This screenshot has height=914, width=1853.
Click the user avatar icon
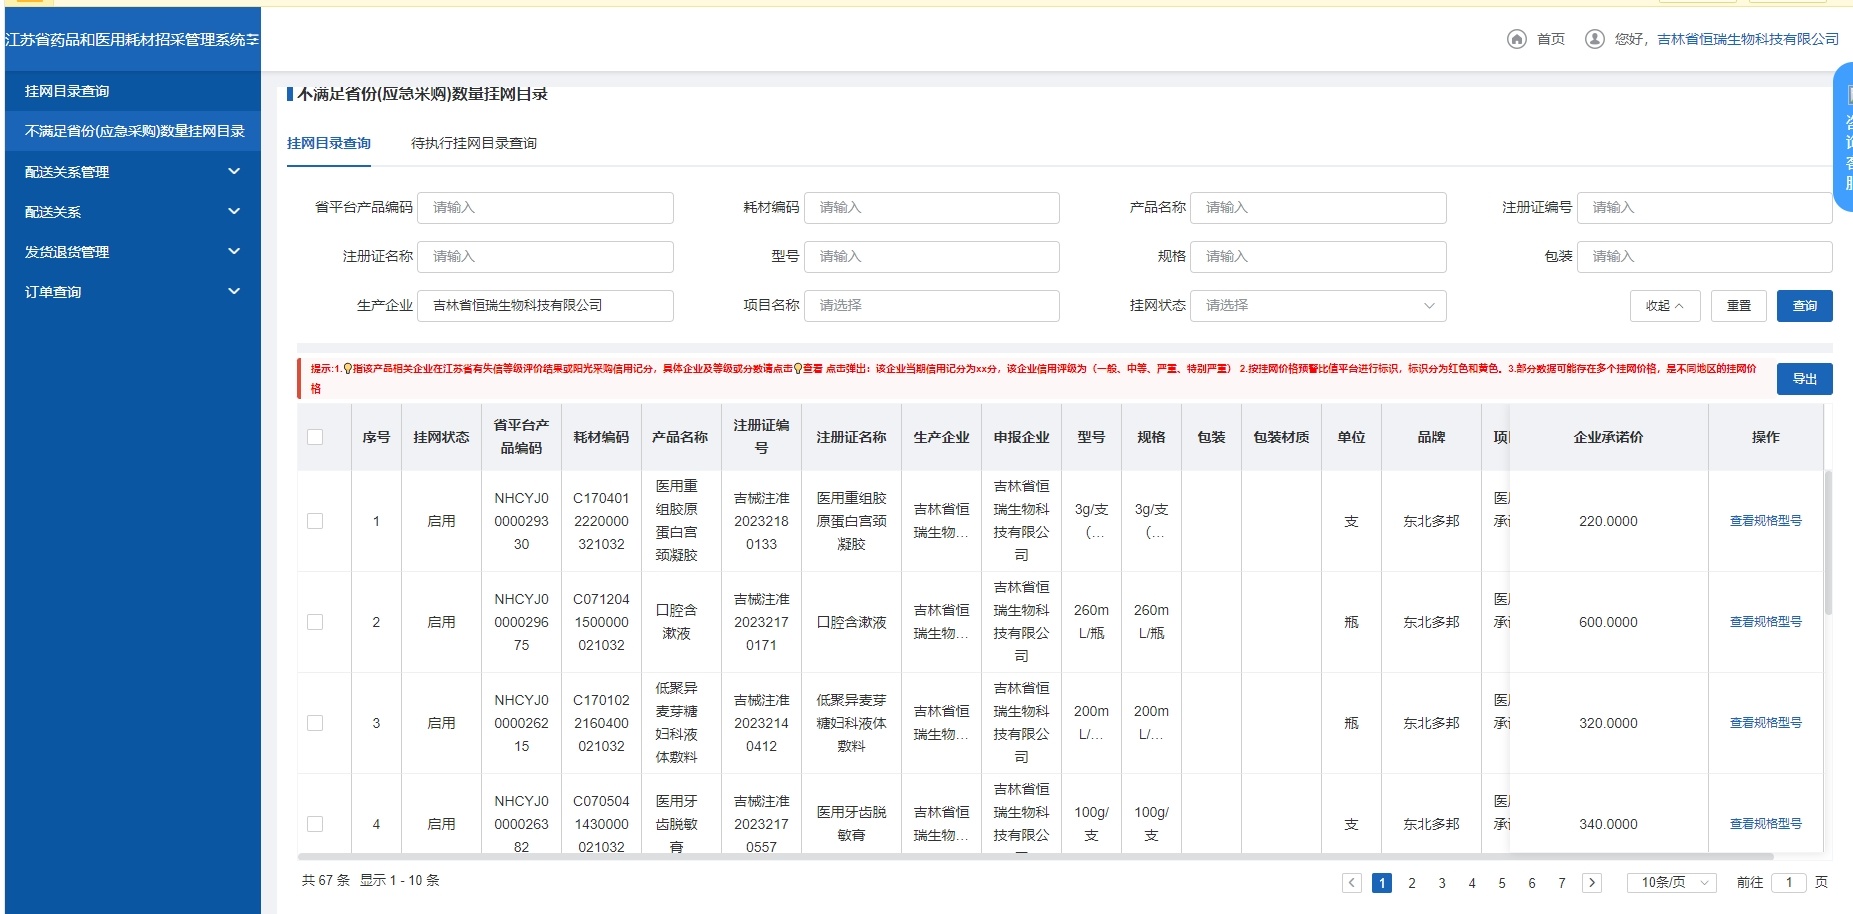[x=1595, y=39]
